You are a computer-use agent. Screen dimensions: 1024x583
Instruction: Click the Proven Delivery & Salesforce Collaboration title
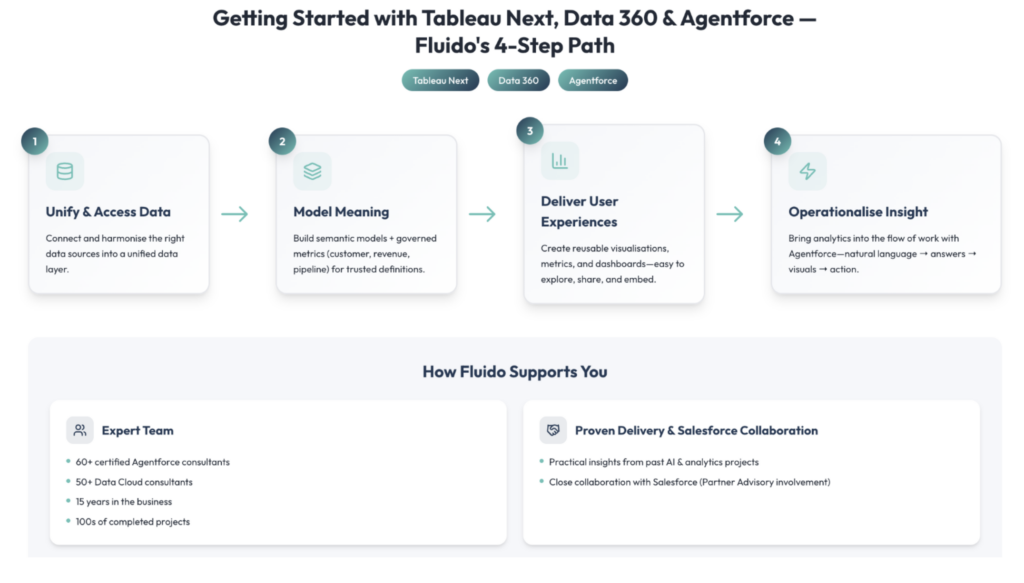tap(696, 430)
